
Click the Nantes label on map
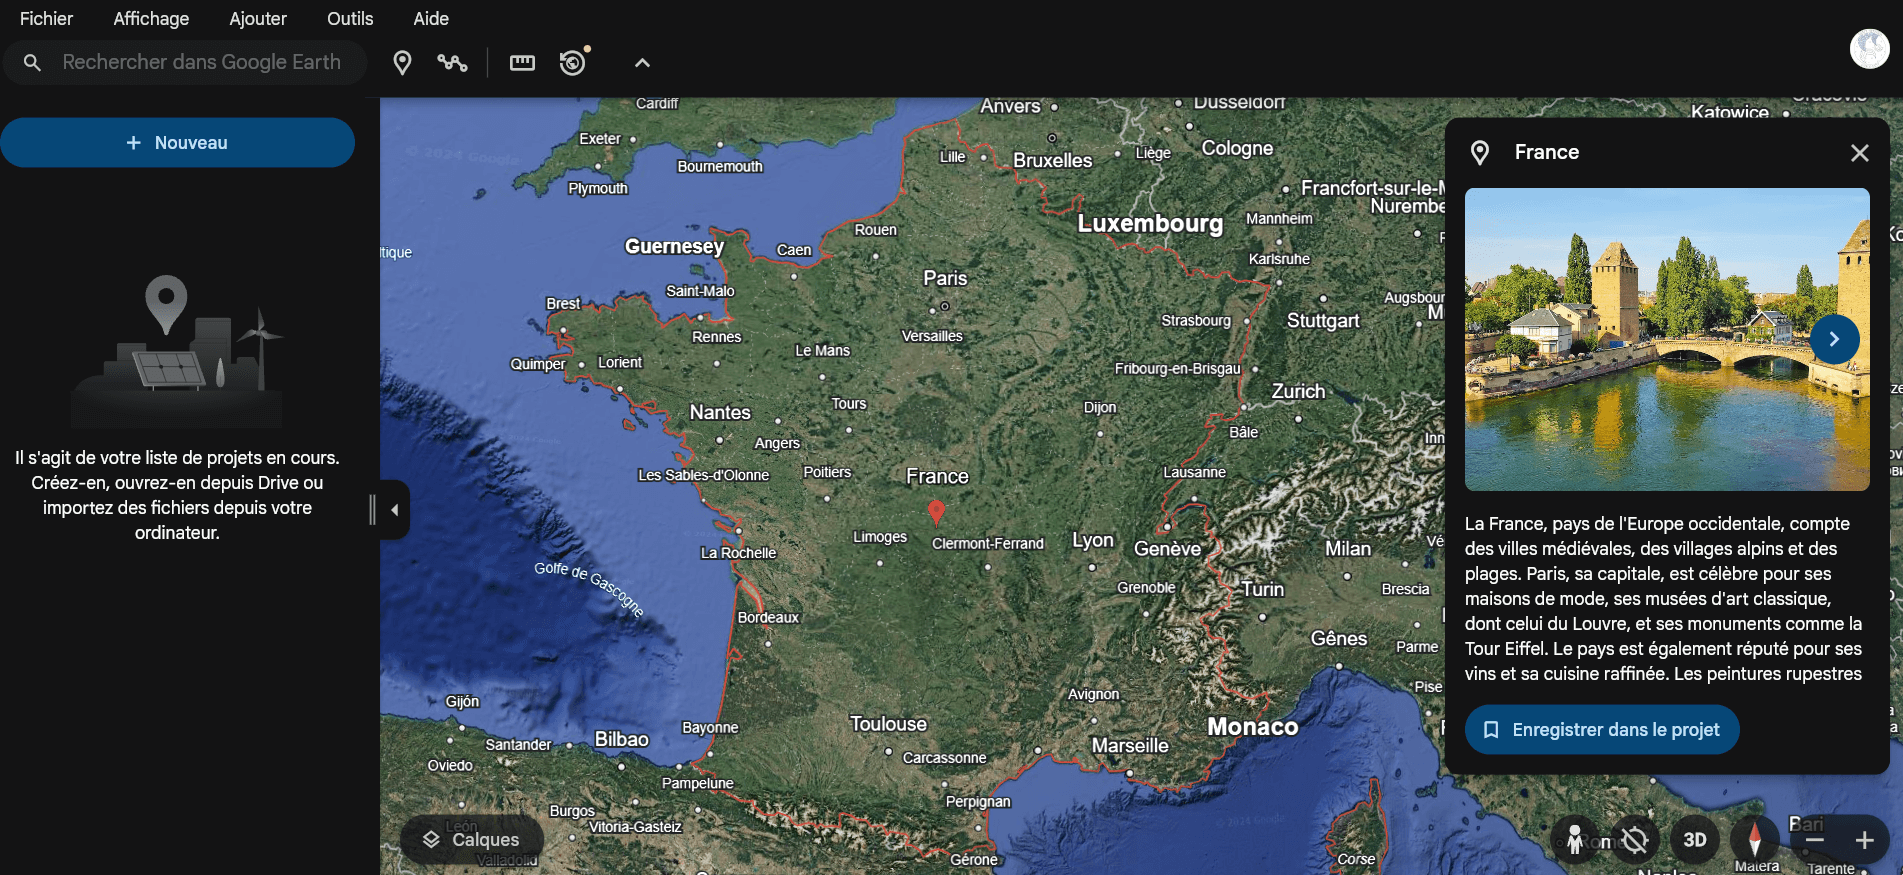coord(720,412)
